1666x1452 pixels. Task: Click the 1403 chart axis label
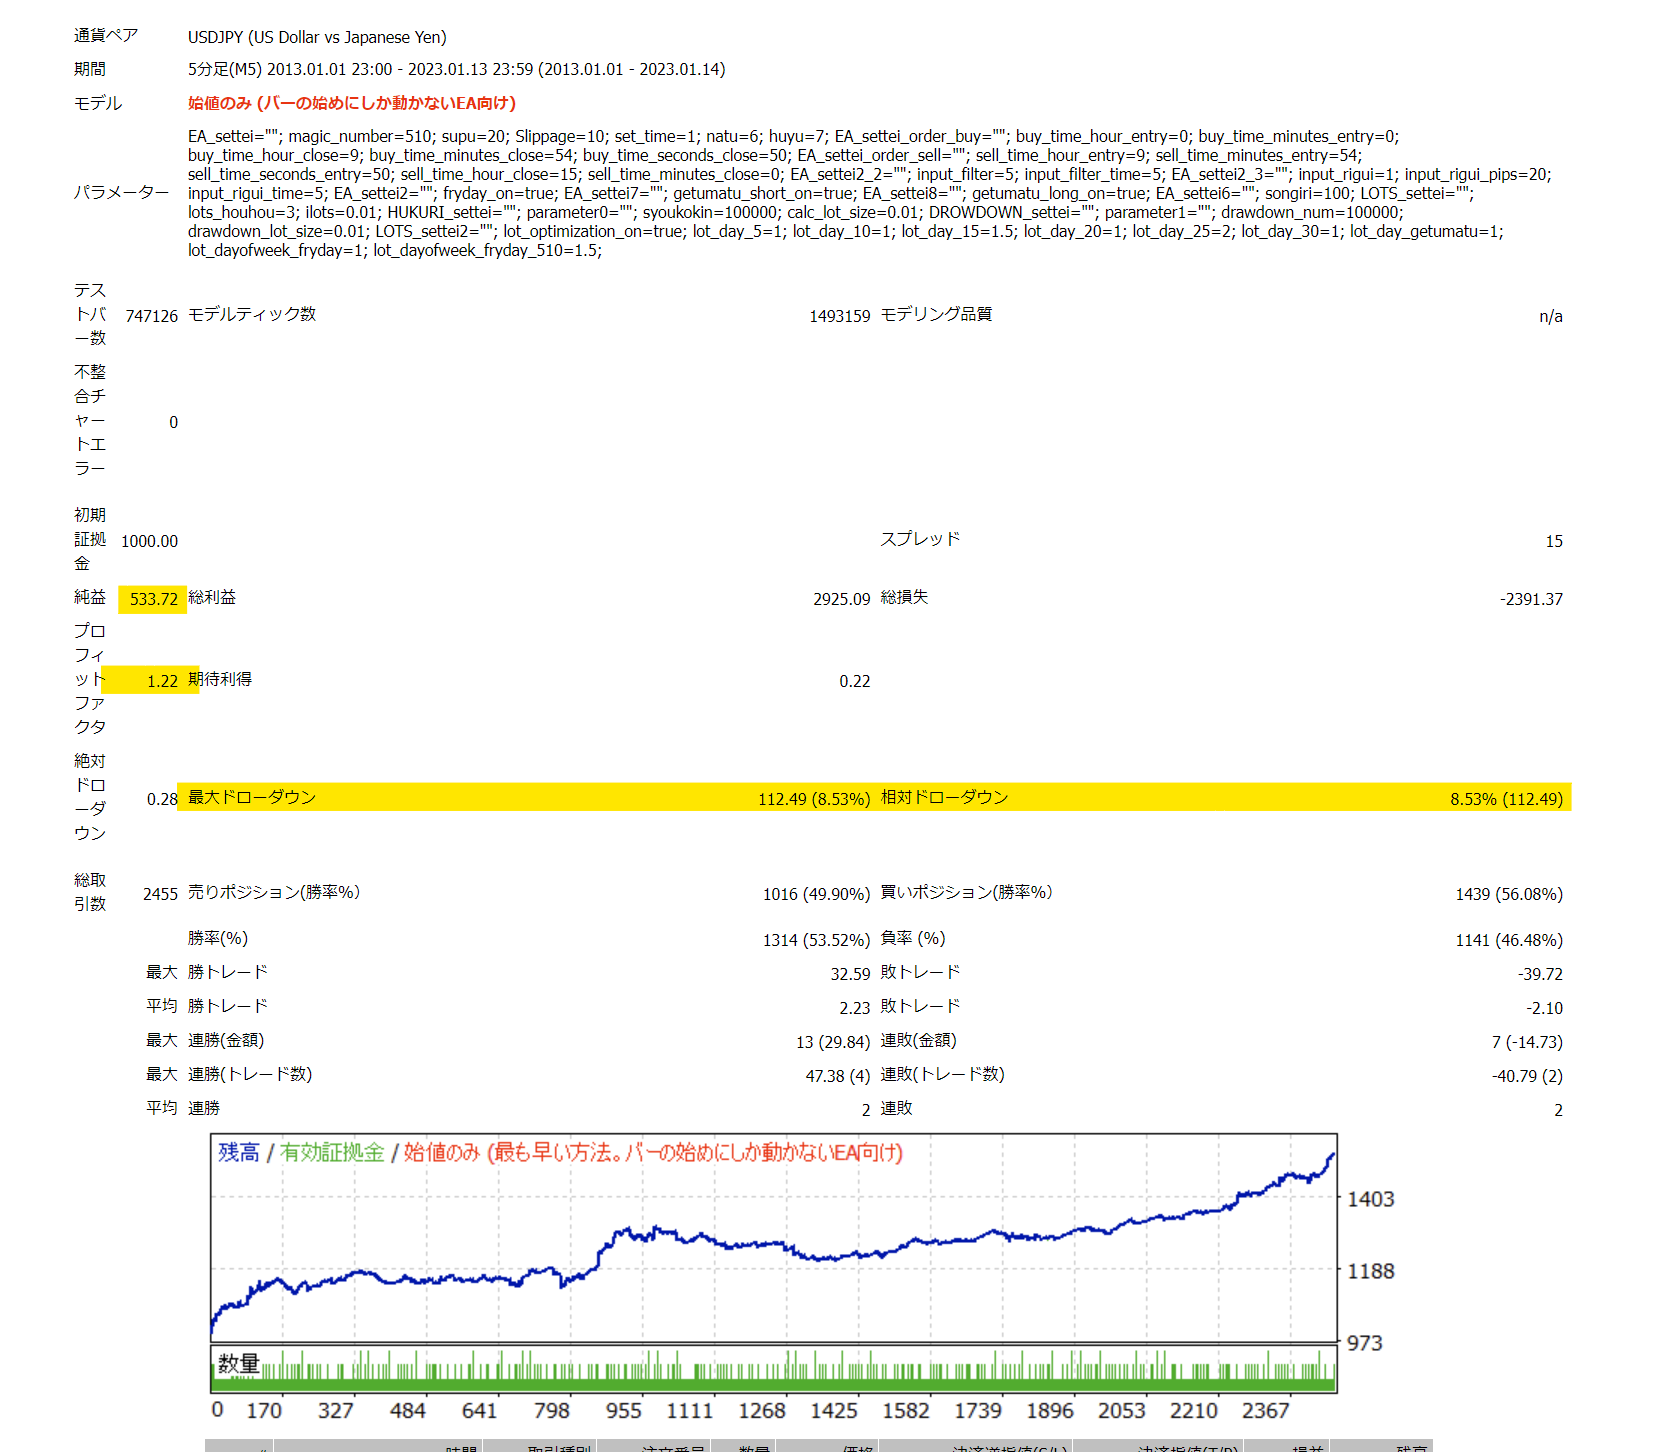tap(1371, 1199)
